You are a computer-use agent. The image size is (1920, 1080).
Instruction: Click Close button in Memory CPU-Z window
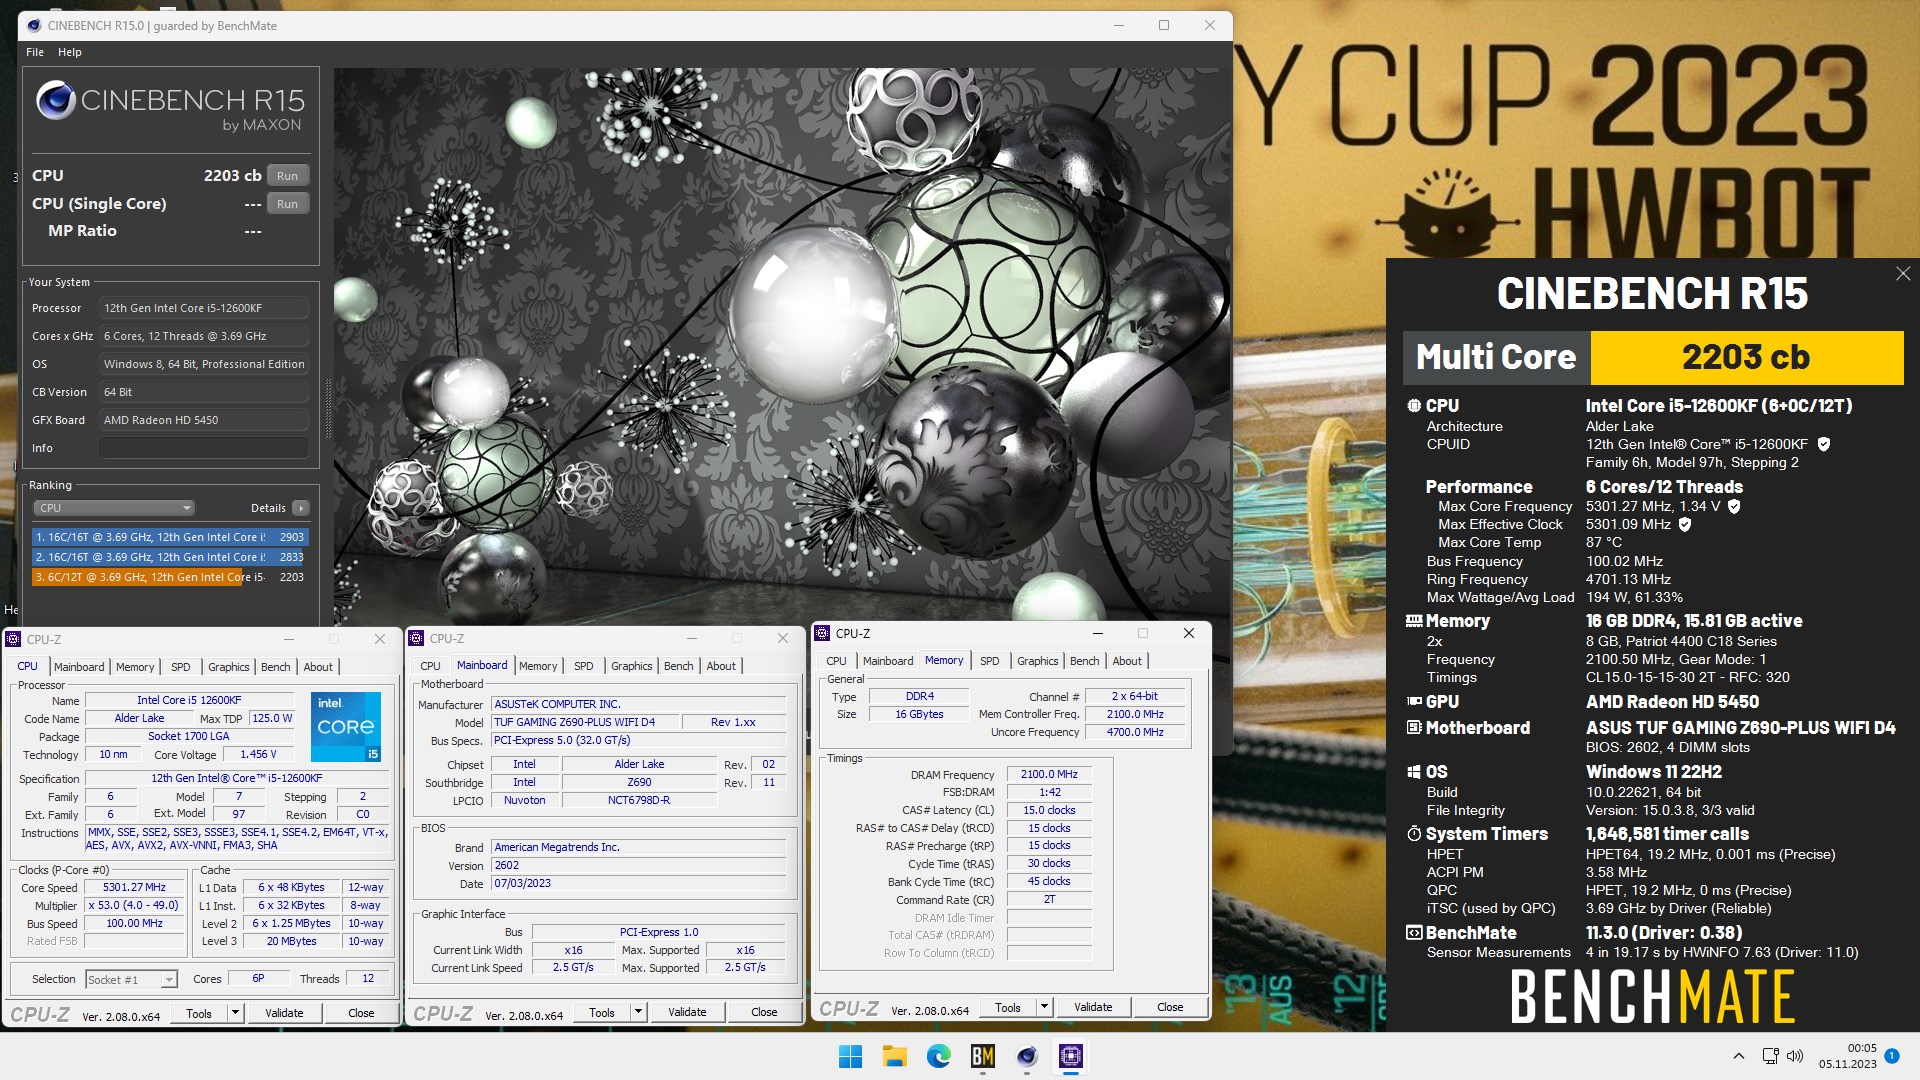coord(1170,1007)
